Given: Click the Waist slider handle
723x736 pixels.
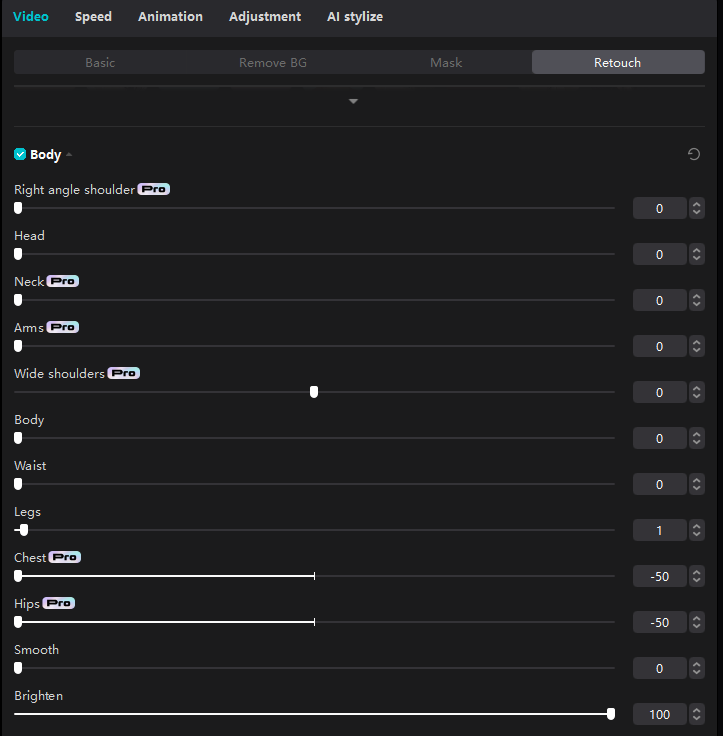Looking at the screenshot, I should point(18,484).
